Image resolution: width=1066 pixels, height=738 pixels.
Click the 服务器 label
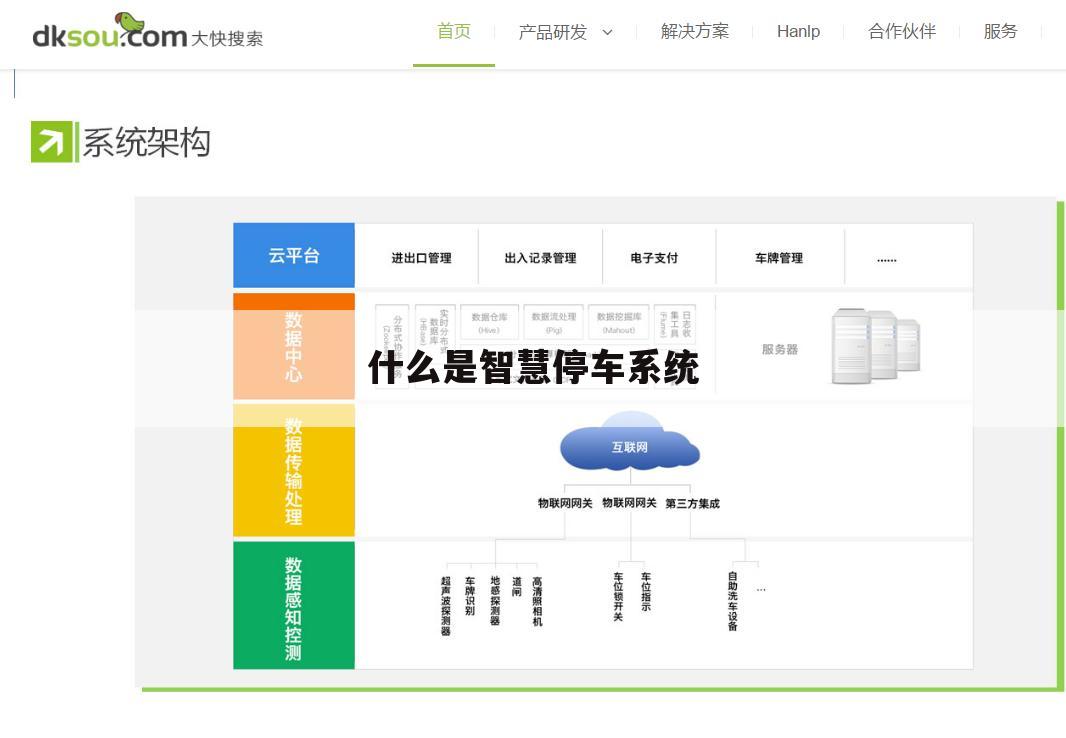pos(780,349)
